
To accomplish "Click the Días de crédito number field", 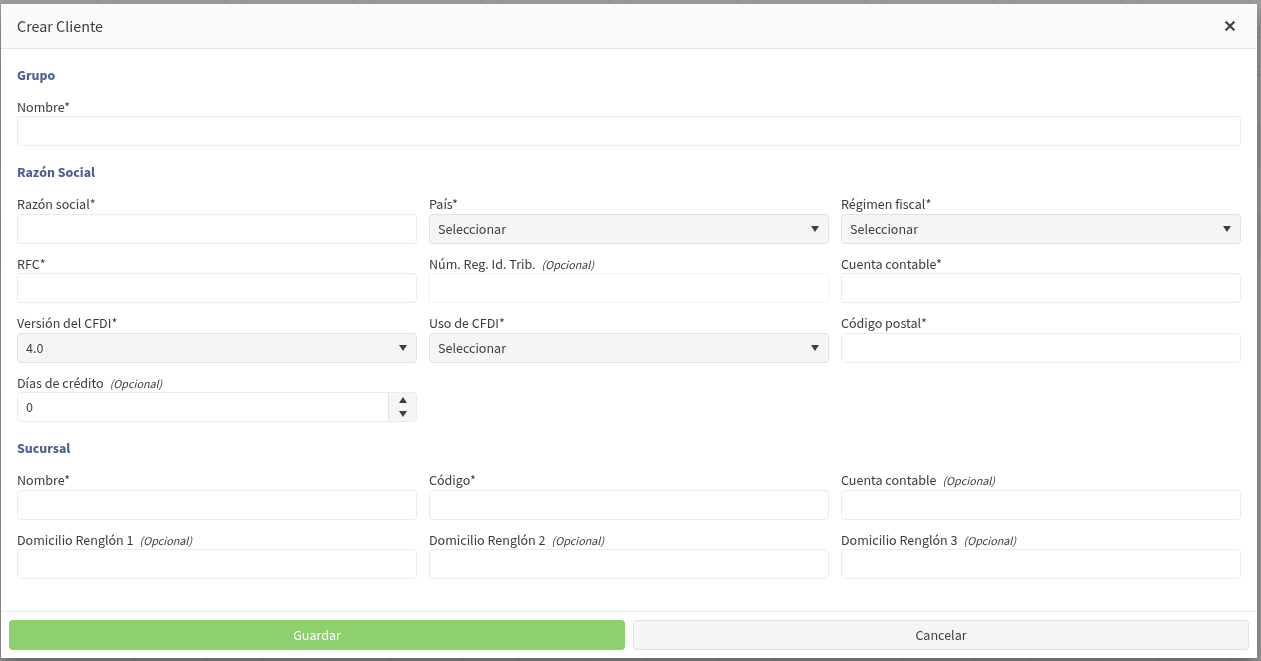I will [x=203, y=407].
